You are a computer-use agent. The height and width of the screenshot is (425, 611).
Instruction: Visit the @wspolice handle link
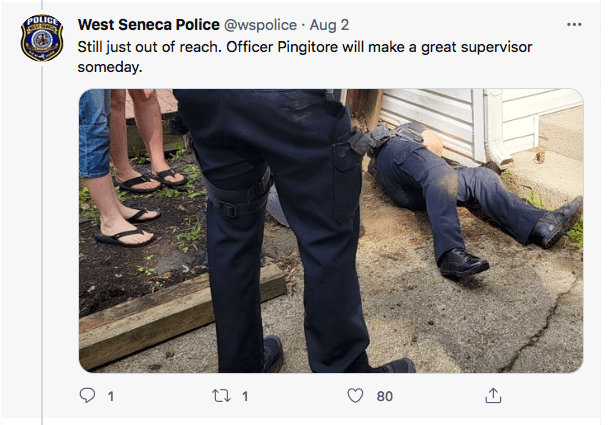click(x=260, y=25)
